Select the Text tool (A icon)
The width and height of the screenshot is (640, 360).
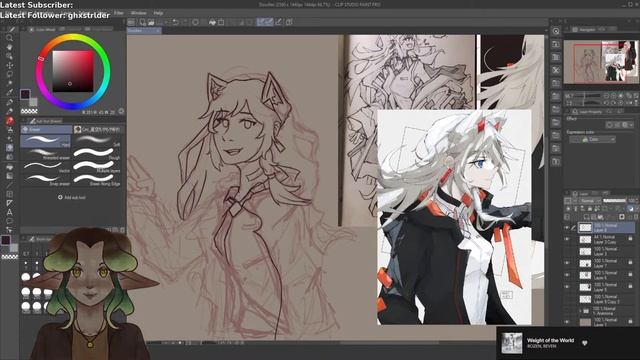9,212
